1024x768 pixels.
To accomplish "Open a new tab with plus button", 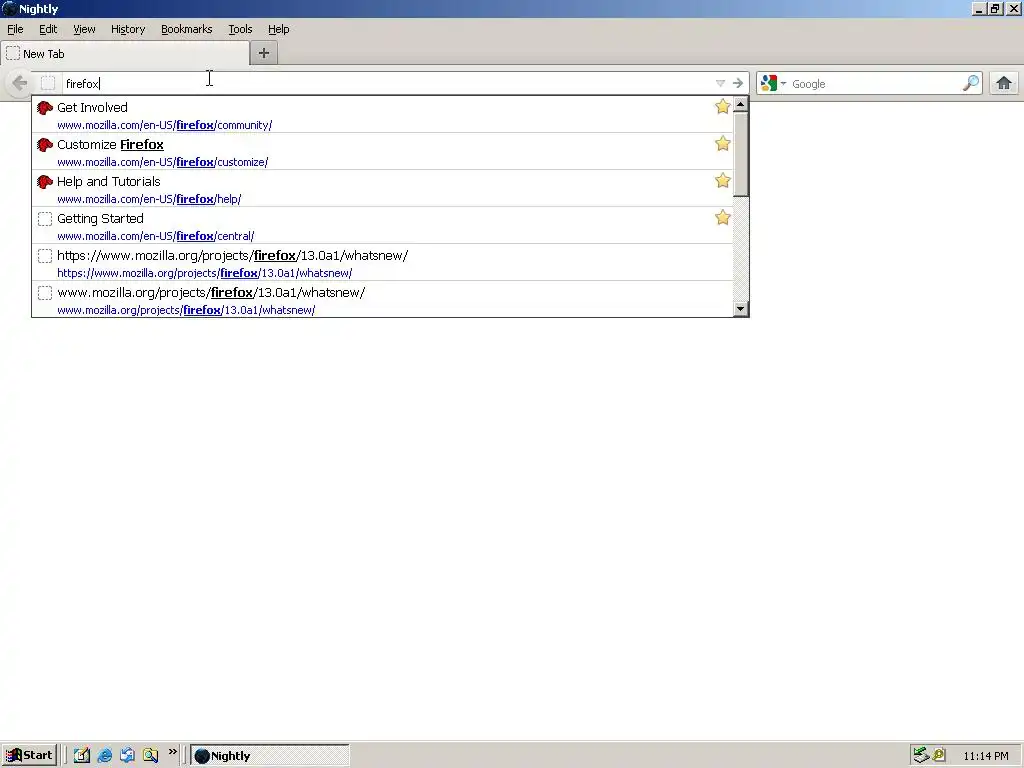I will [x=264, y=54].
